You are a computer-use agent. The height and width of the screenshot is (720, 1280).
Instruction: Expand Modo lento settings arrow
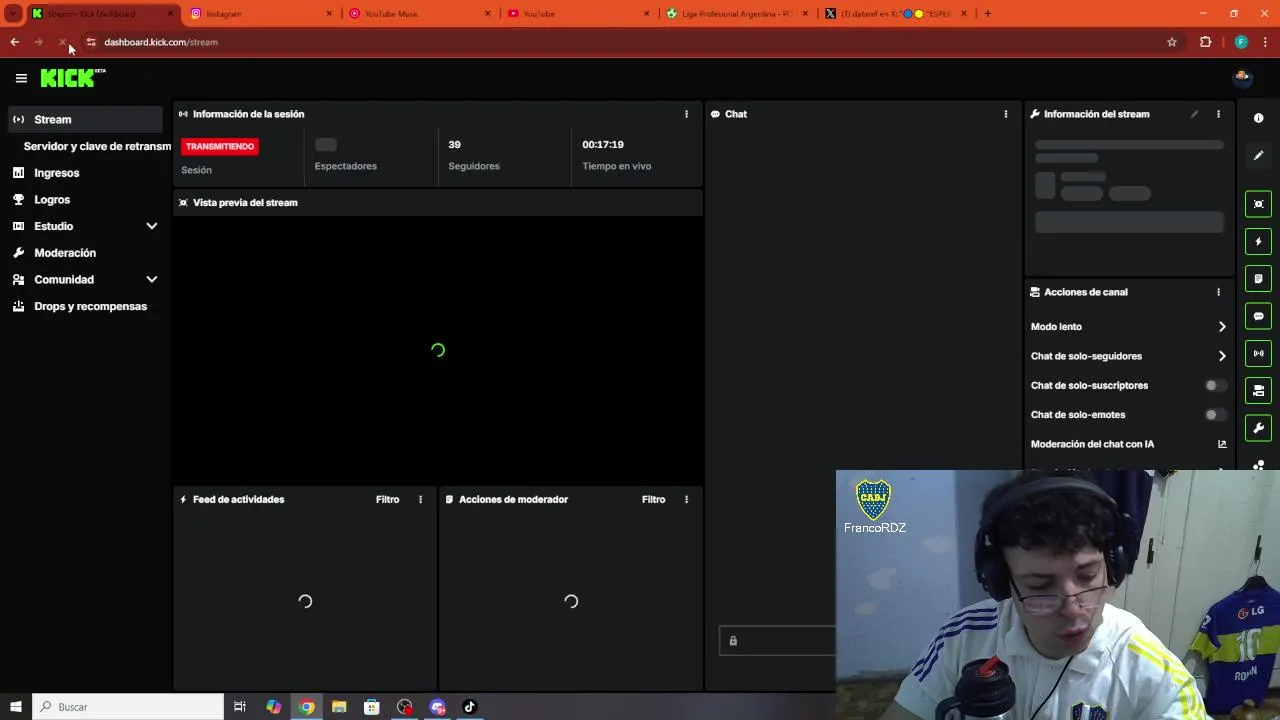click(x=1222, y=327)
